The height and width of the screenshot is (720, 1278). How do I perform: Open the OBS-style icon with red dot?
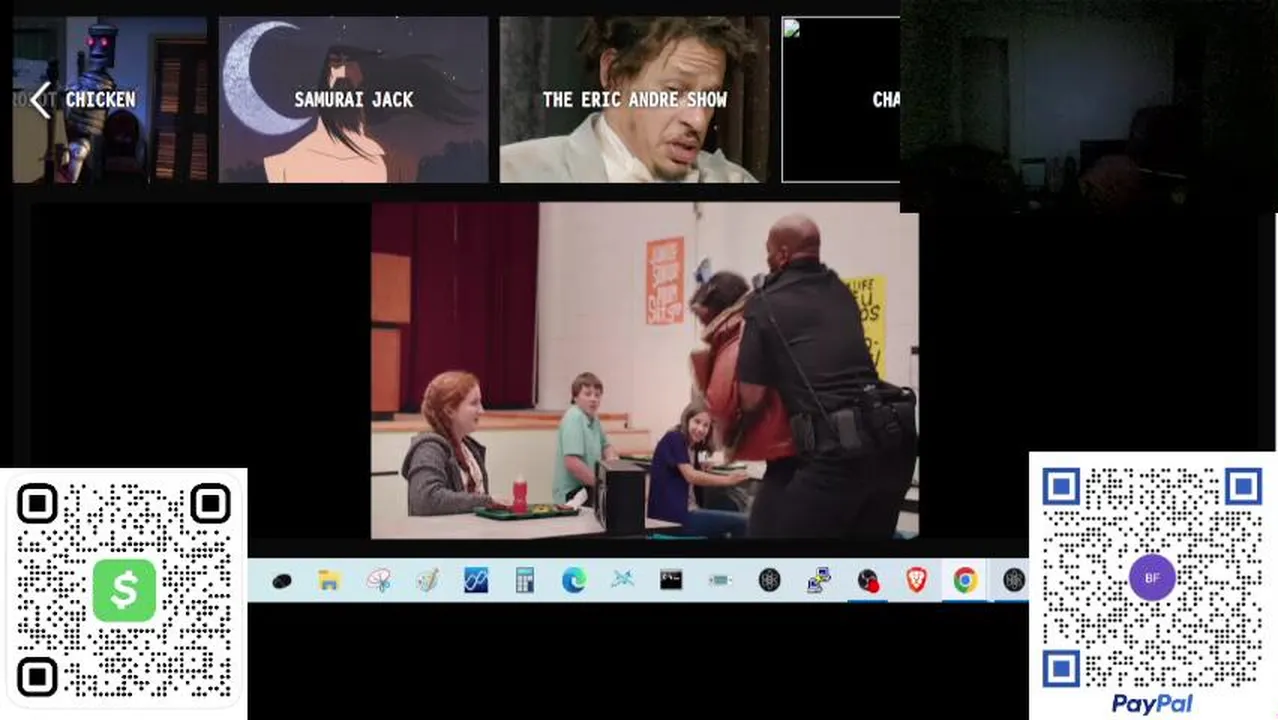(867, 580)
